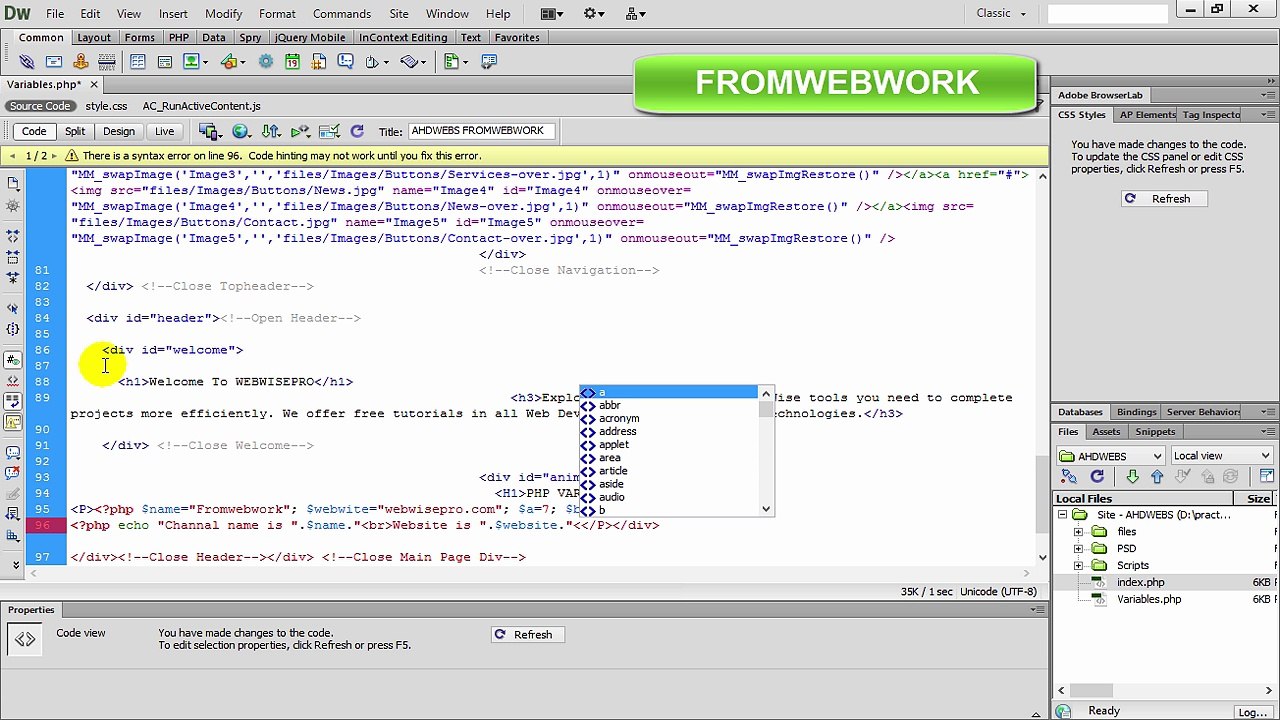
Task: Toggle line numbers in the coding toolbar
Action: pyautogui.click(x=13, y=360)
